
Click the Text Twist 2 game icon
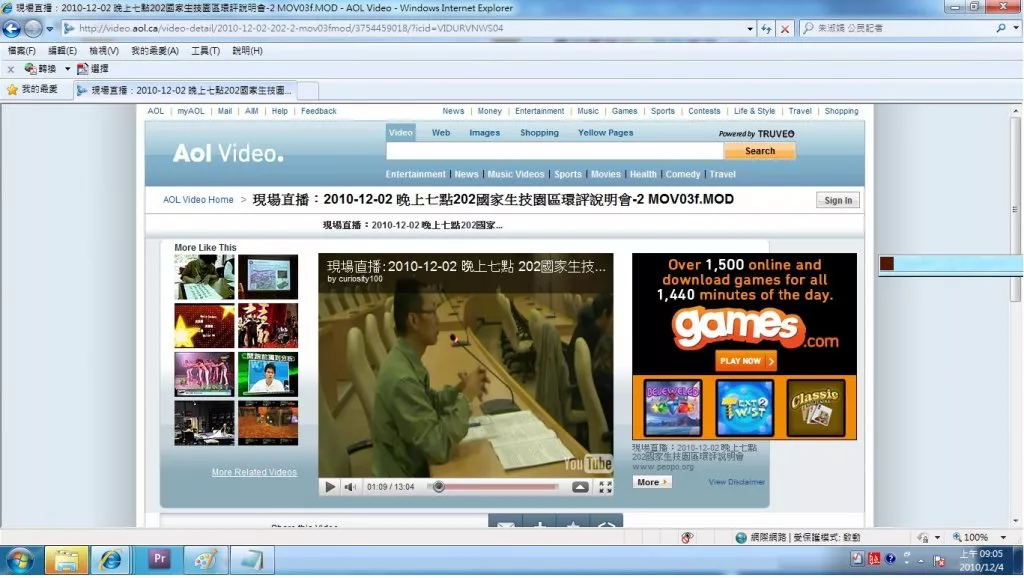(744, 408)
